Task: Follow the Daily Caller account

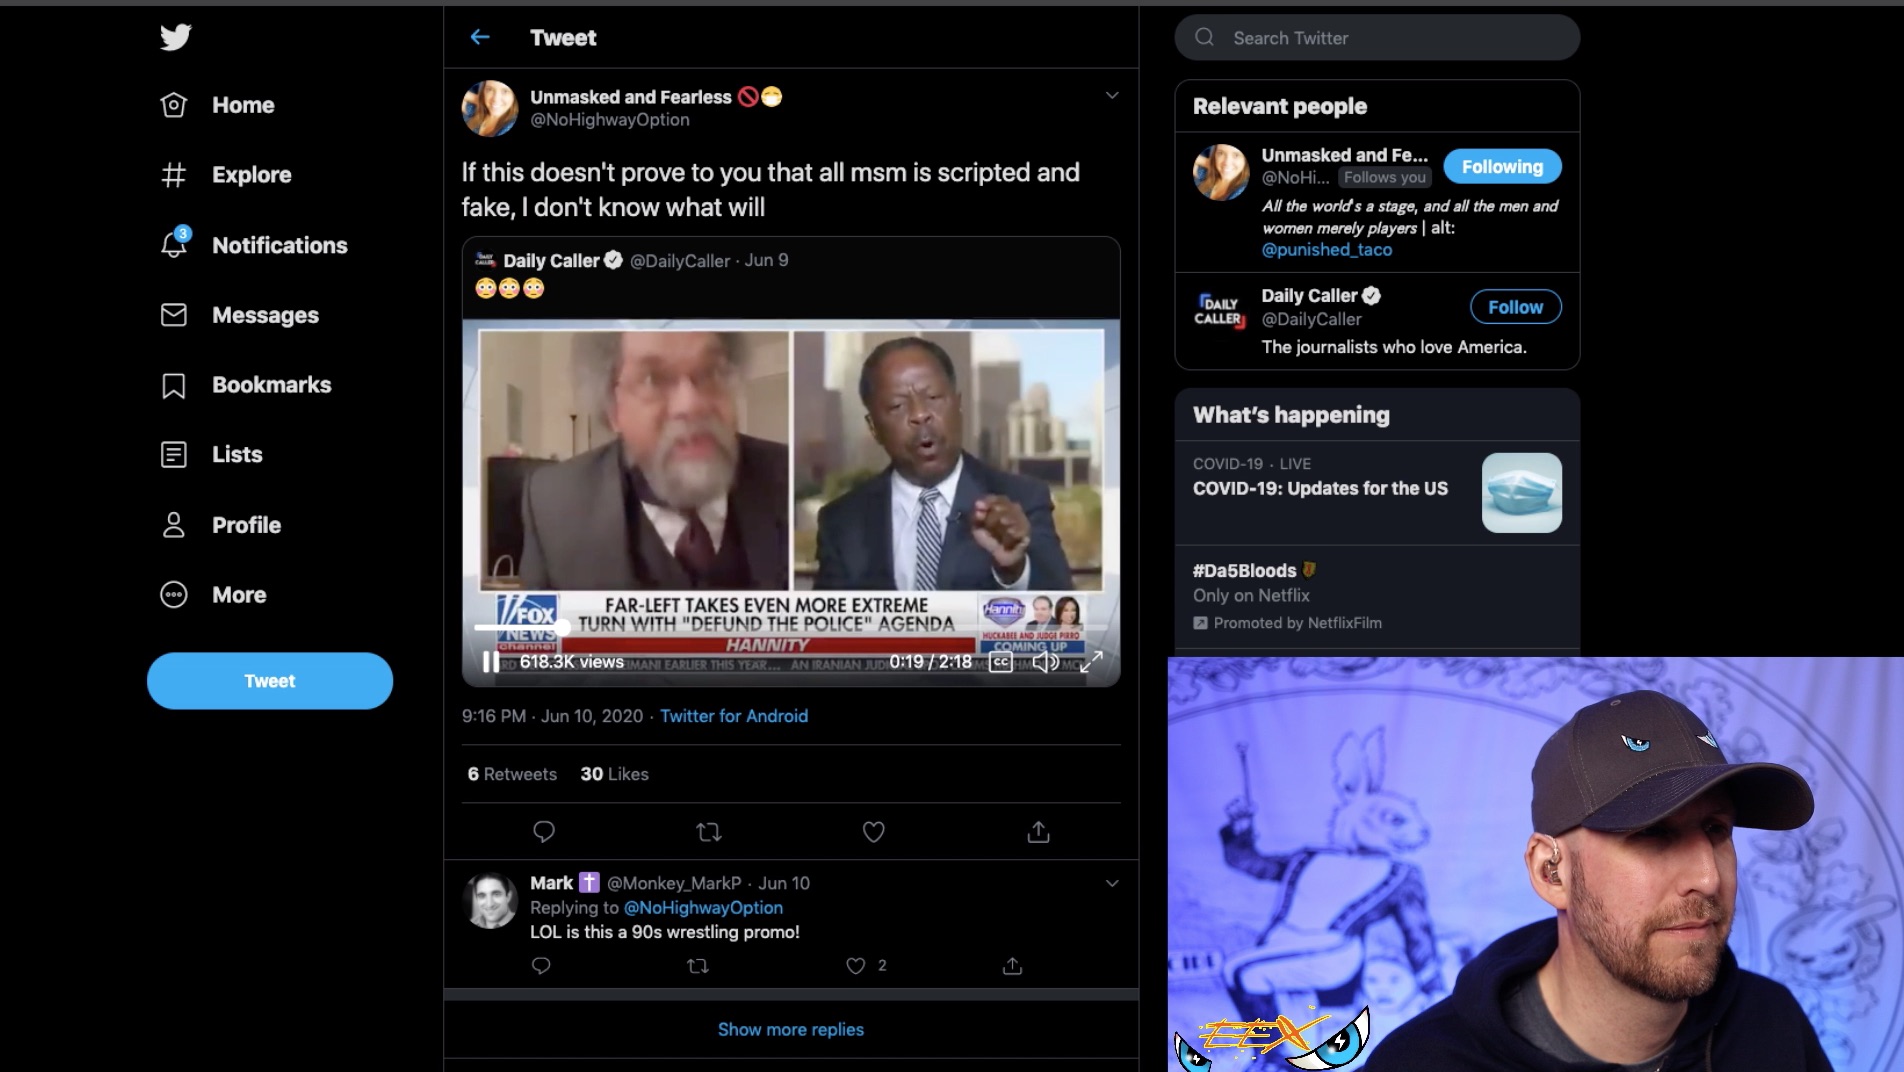Action: 1515,307
